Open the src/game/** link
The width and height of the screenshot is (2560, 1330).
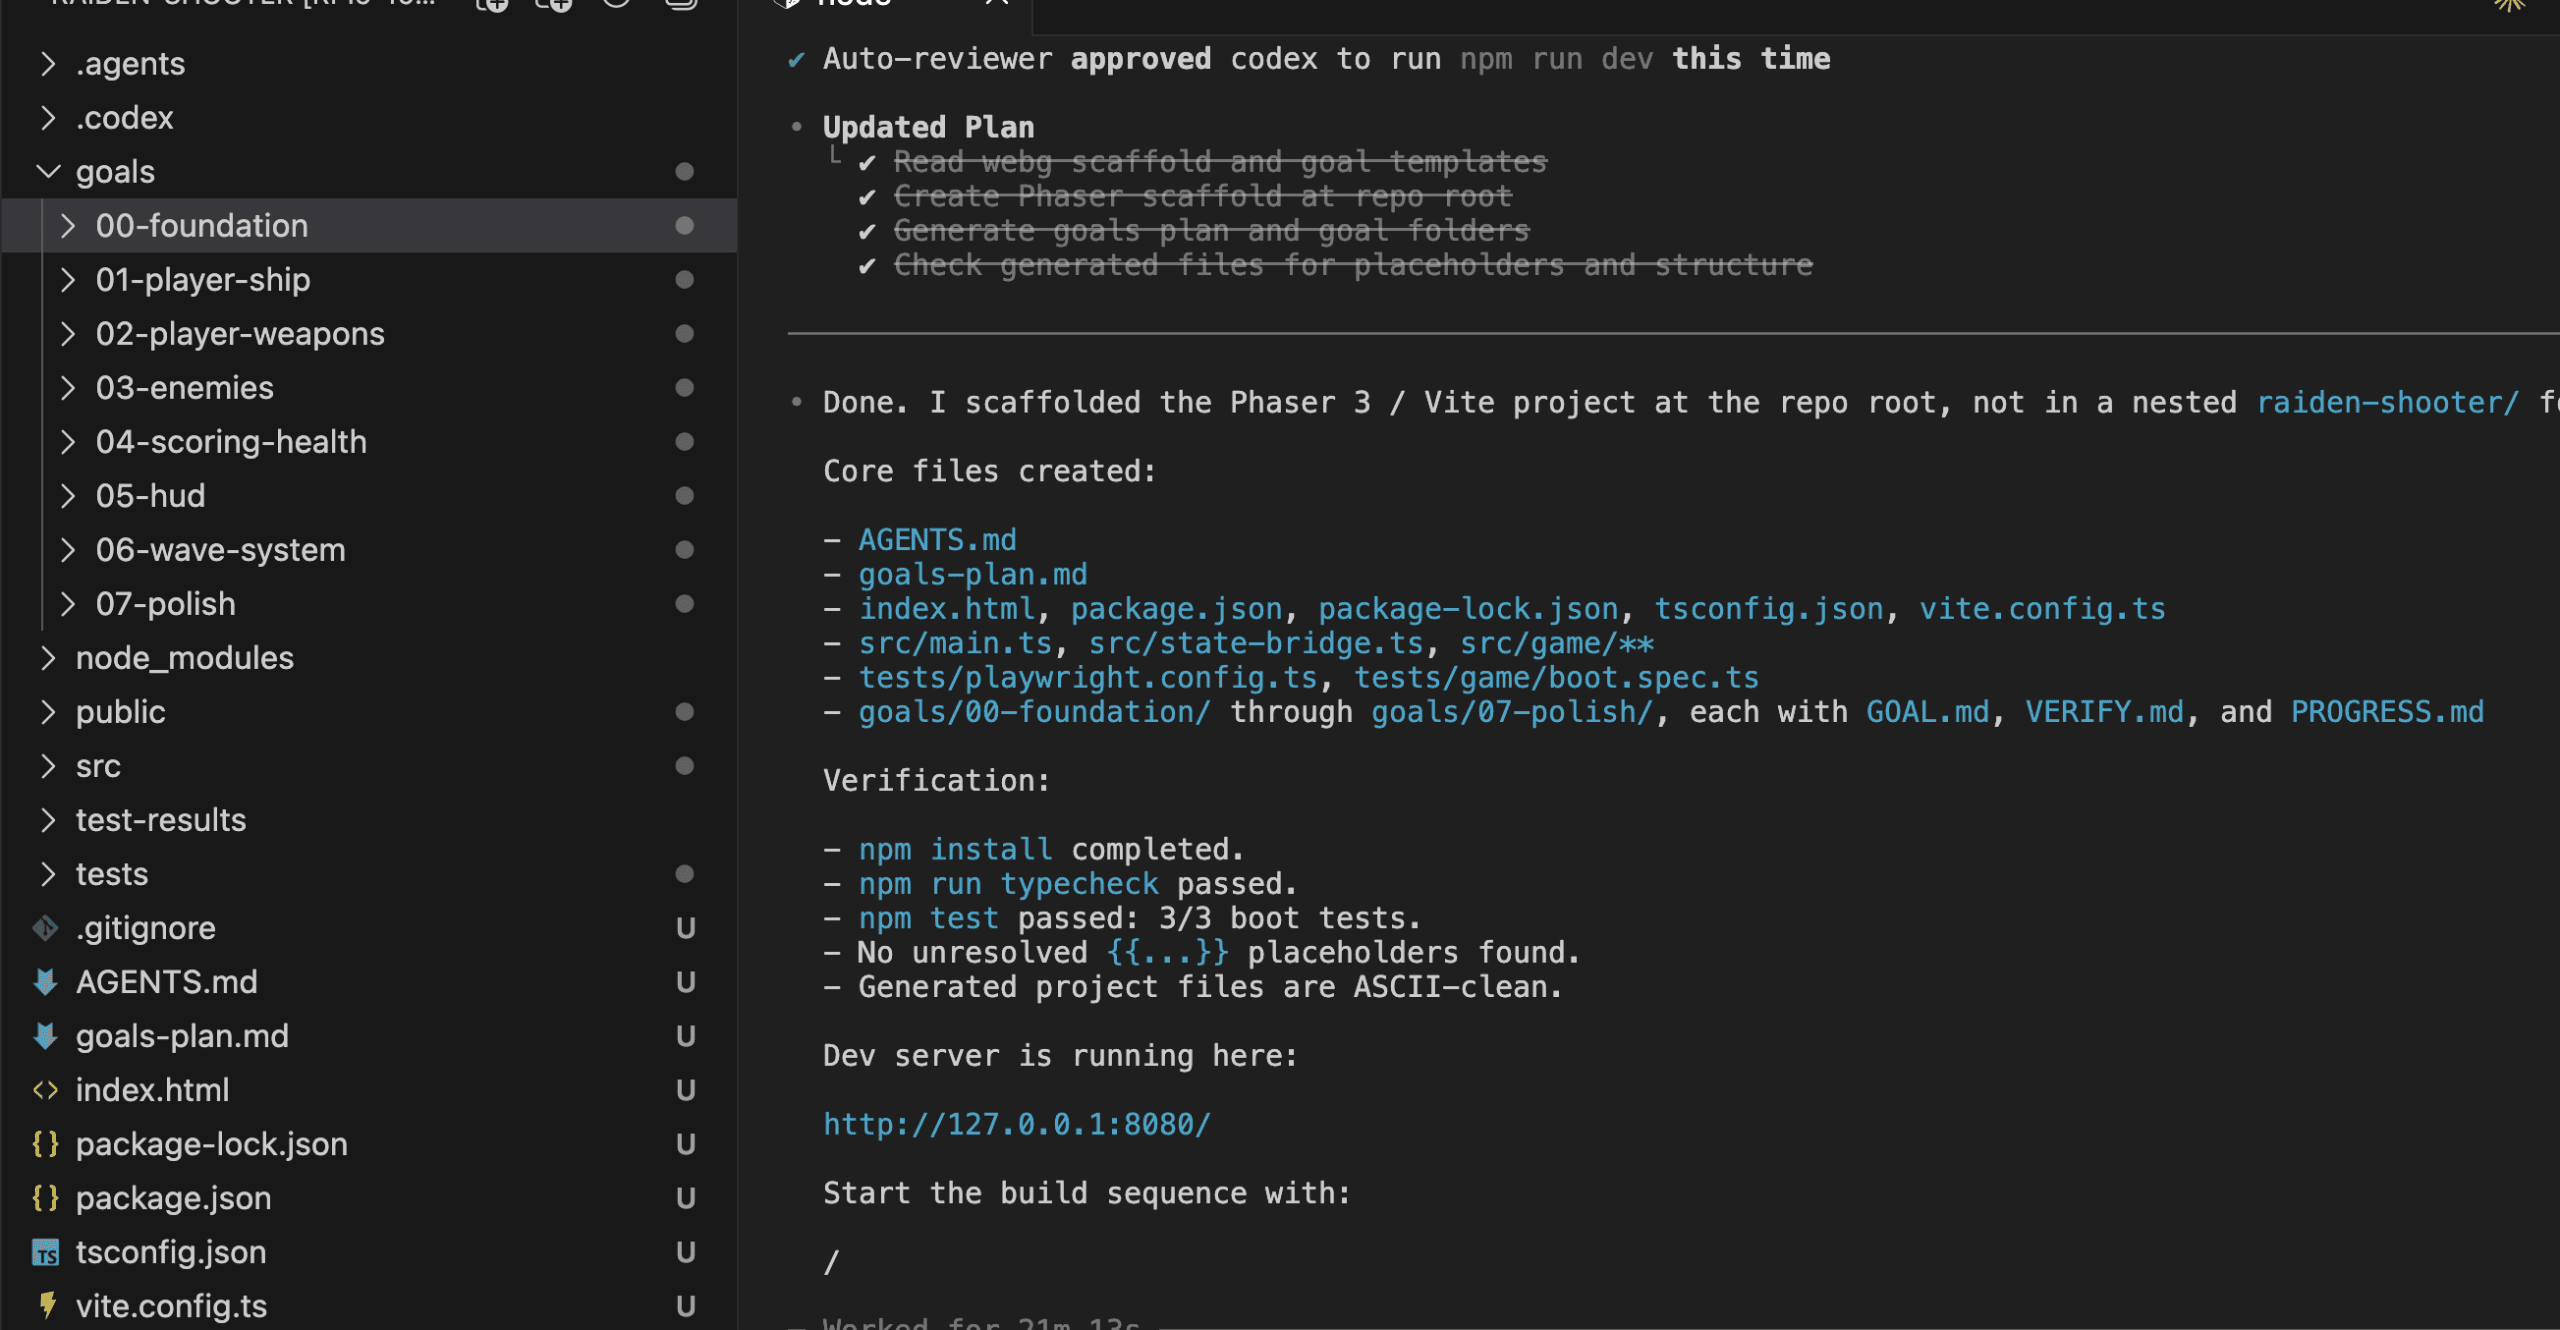pos(1557,644)
